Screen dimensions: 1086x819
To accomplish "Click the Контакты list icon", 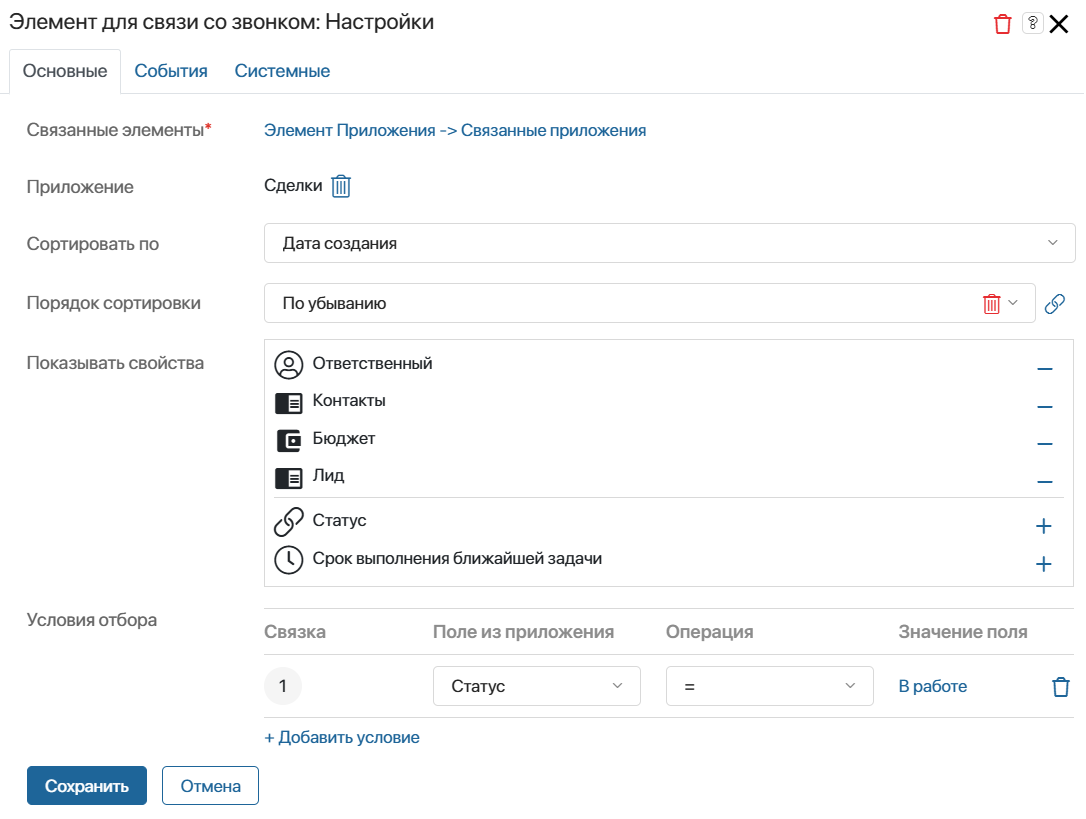I will pos(289,403).
